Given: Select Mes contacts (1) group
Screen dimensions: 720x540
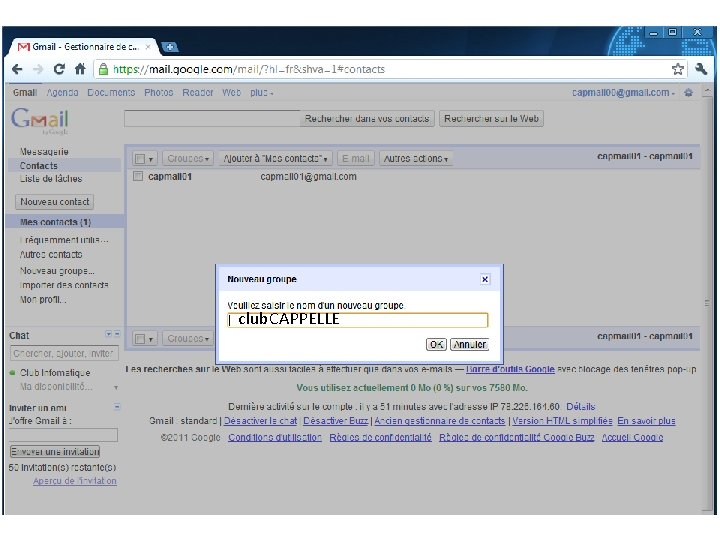Looking at the screenshot, I should click(x=56, y=222).
